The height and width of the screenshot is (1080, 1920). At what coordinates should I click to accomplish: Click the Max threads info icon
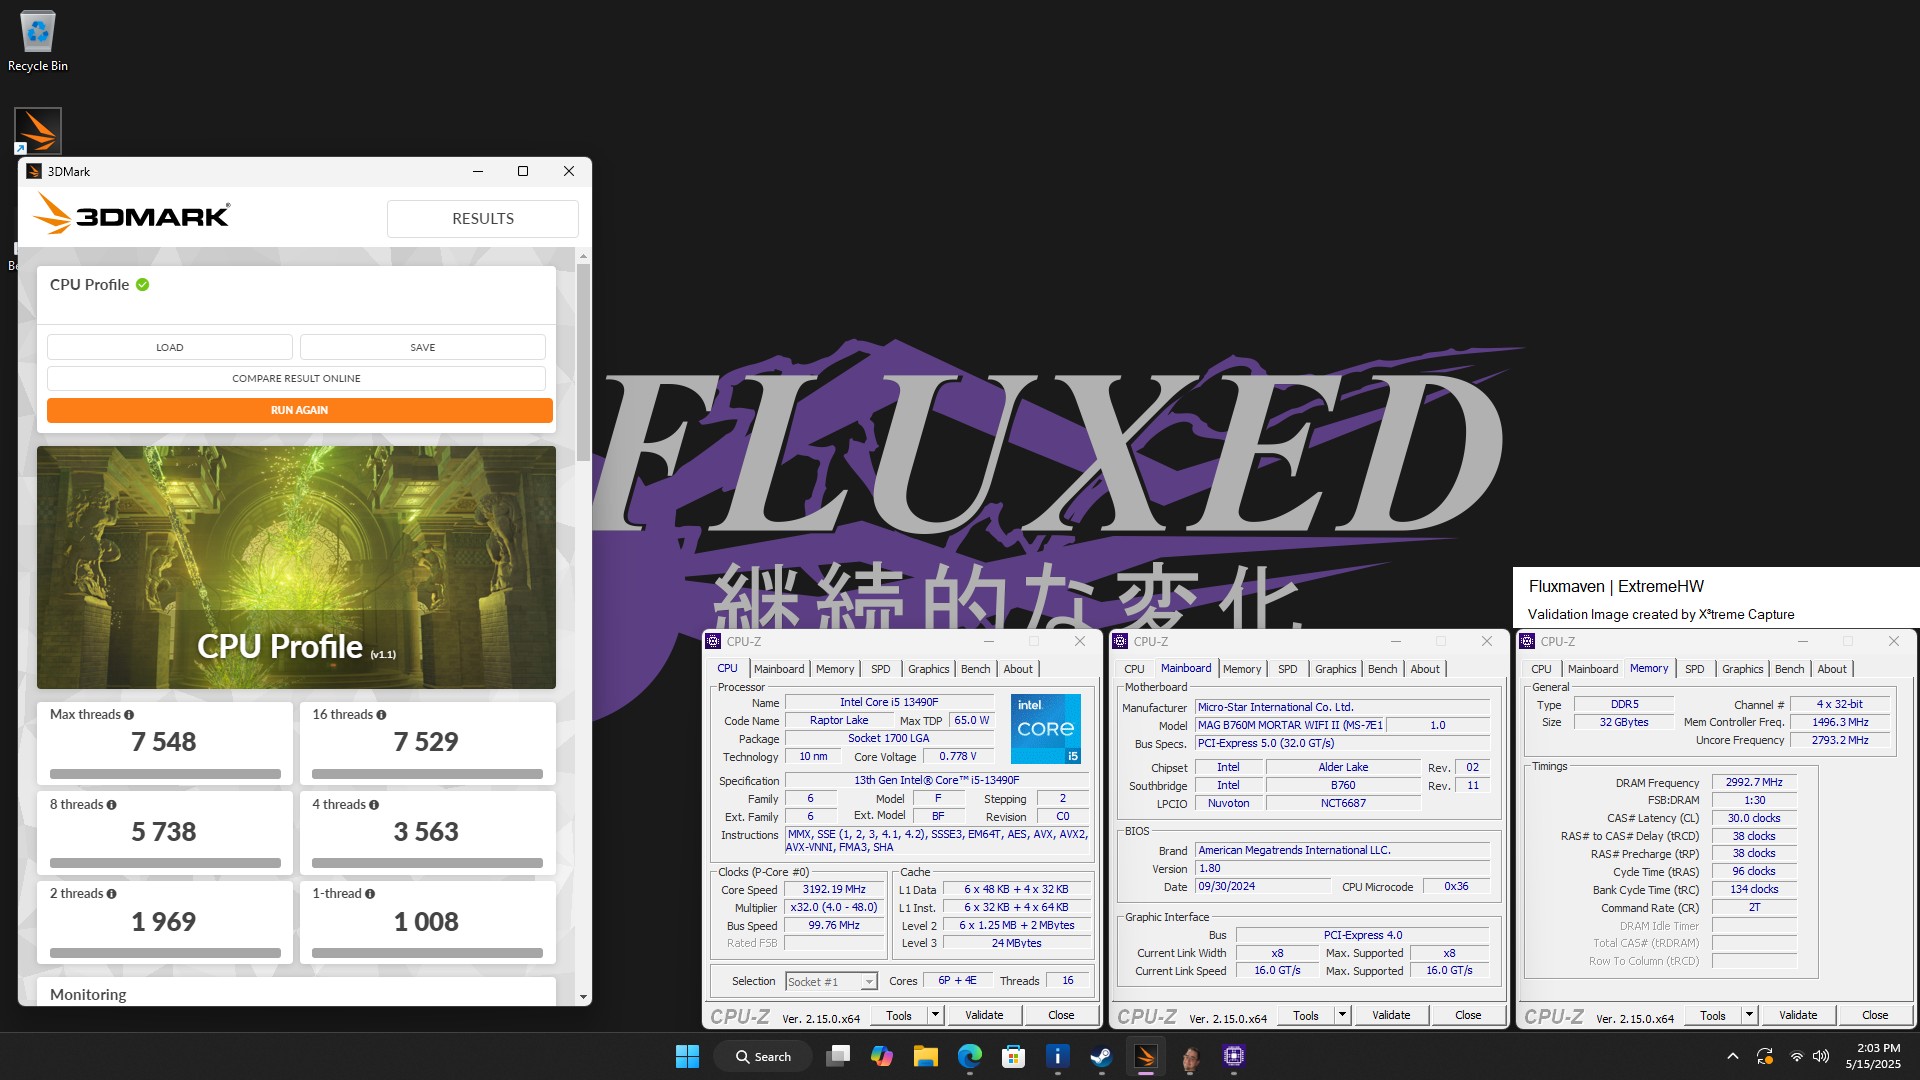tap(129, 715)
